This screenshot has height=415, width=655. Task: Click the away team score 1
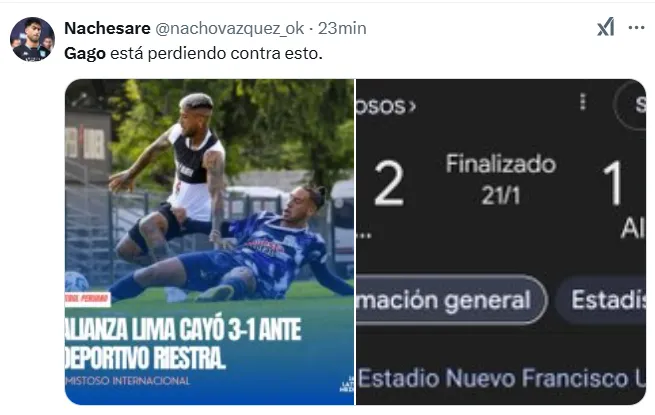[x=613, y=183]
